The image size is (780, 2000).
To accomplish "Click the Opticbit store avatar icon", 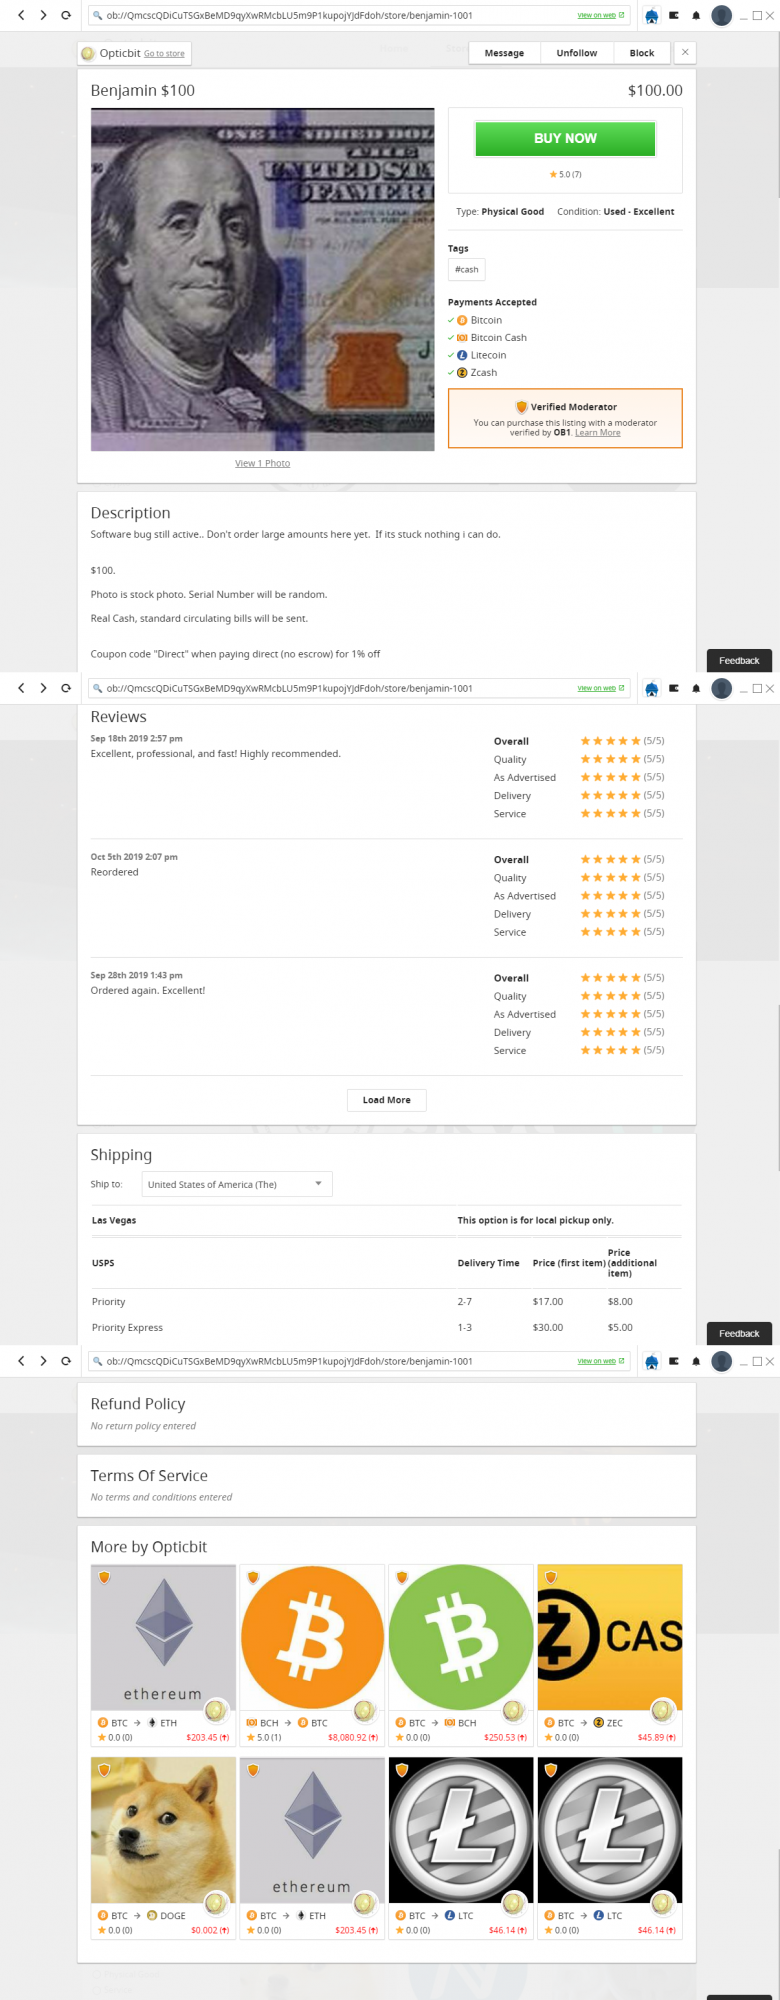I will 88,53.
